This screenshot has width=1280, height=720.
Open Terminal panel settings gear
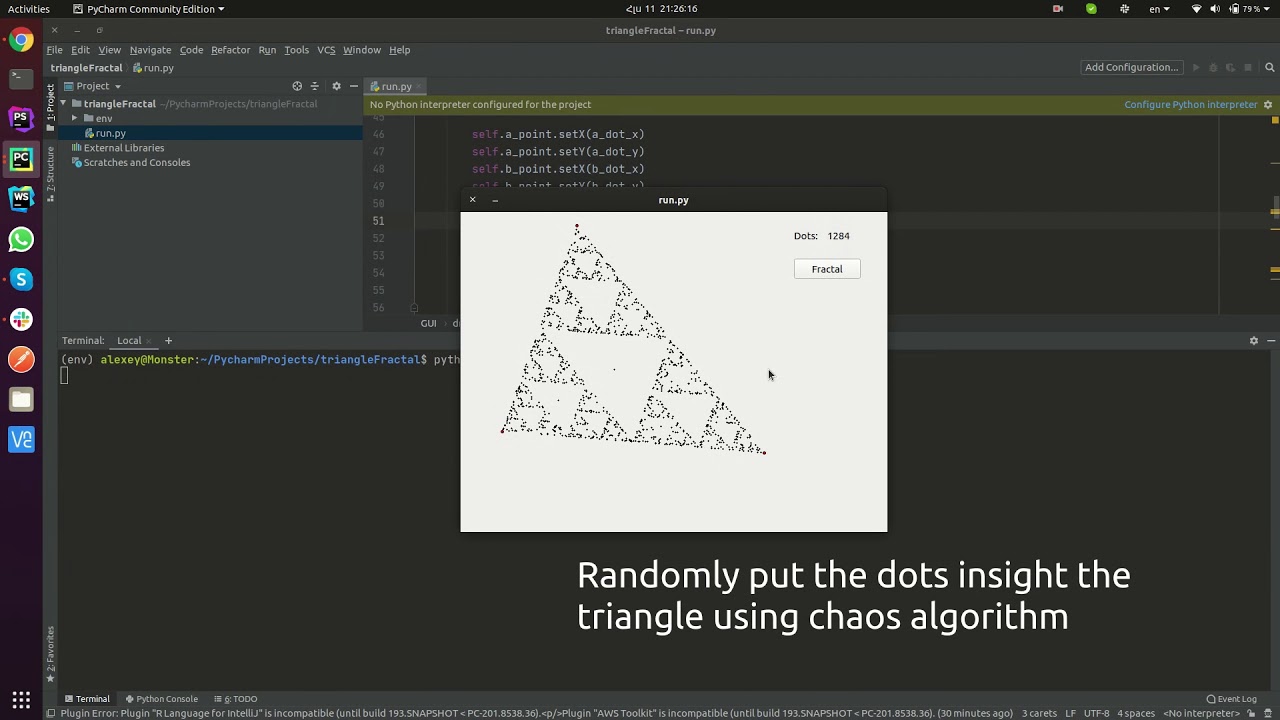(x=1254, y=341)
